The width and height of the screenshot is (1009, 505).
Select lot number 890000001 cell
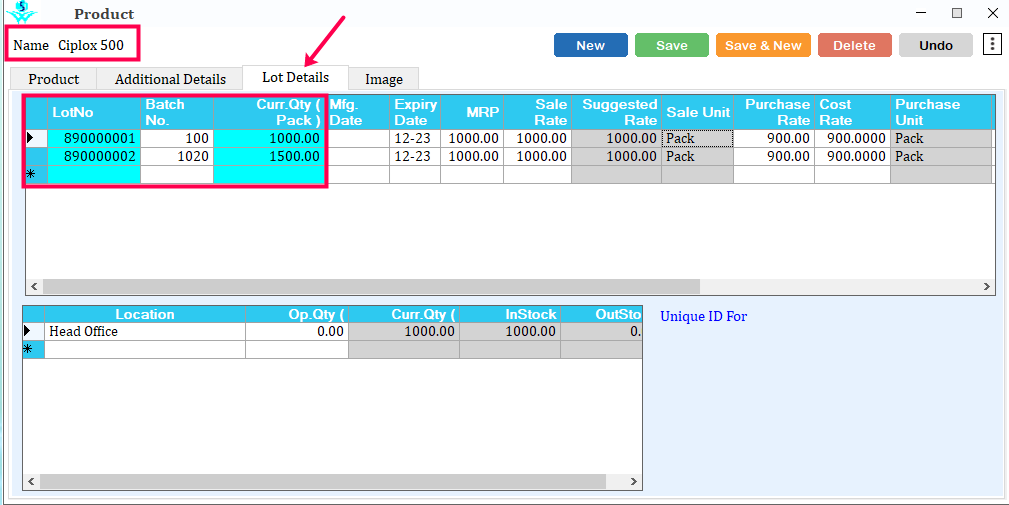click(x=94, y=138)
